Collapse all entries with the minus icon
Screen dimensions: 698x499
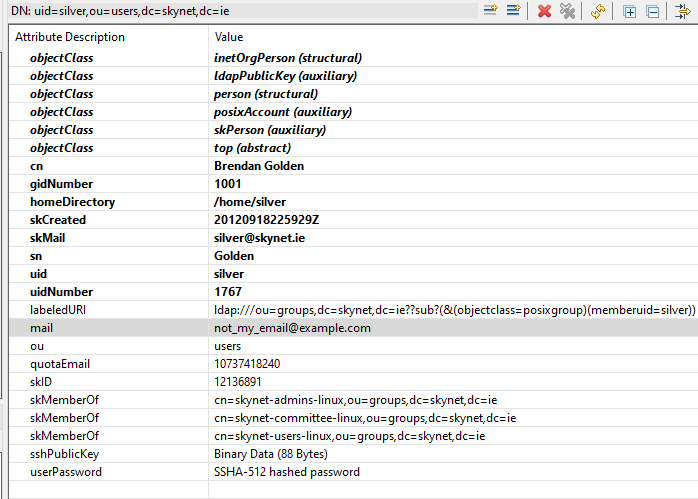pos(652,11)
